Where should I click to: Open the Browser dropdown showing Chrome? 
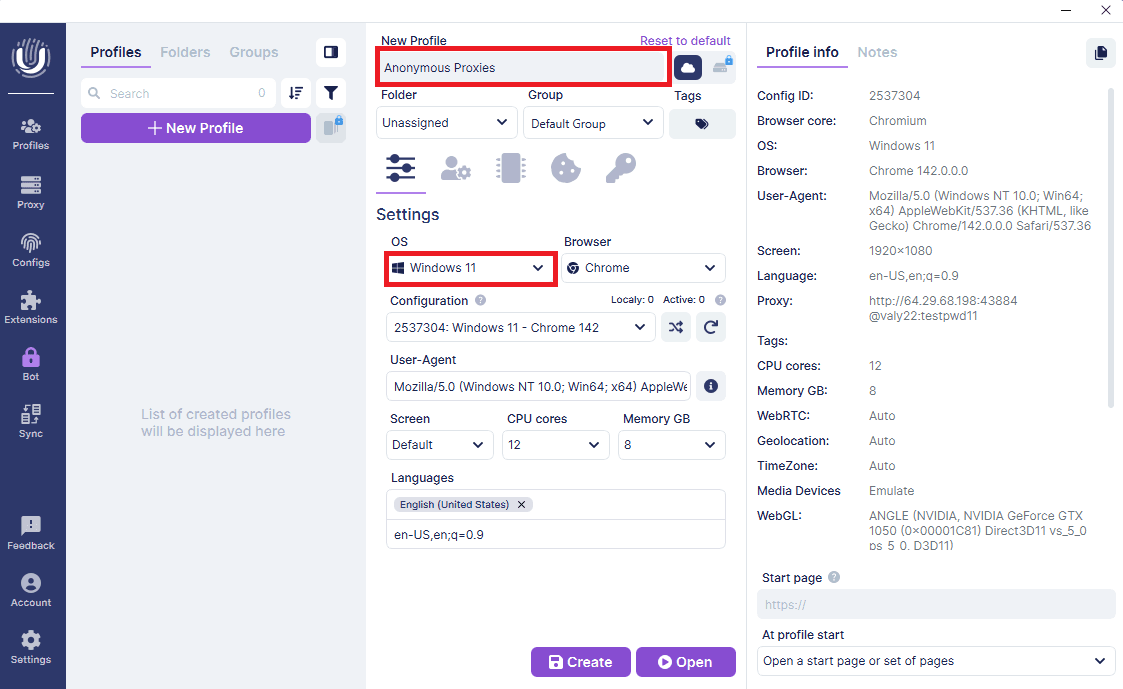pyautogui.click(x=643, y=267)
